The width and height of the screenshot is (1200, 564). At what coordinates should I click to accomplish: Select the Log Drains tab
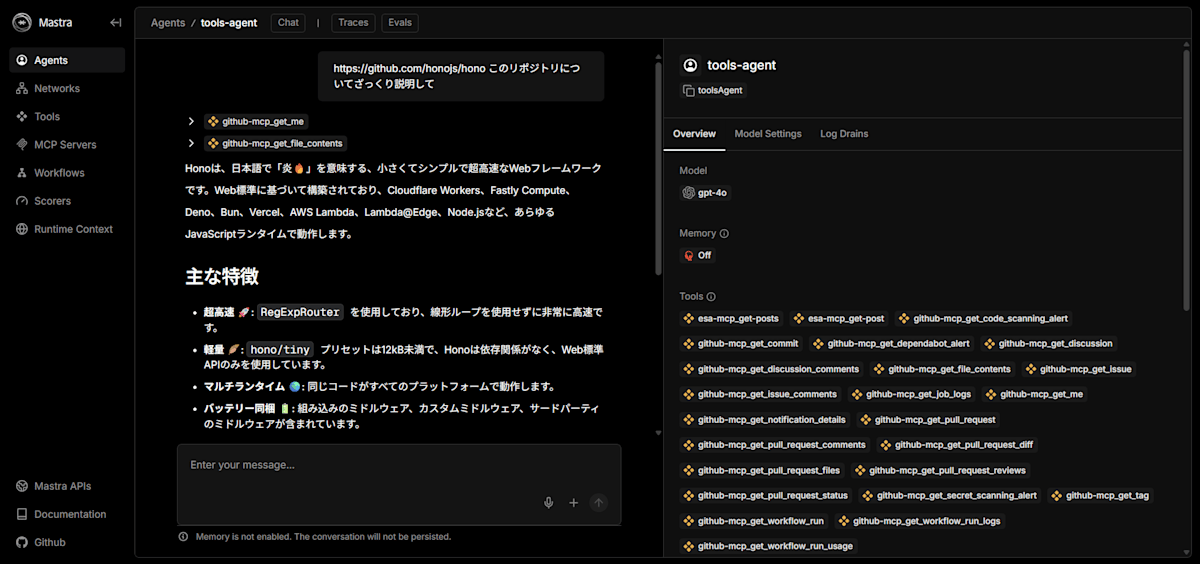pos(844,134)
